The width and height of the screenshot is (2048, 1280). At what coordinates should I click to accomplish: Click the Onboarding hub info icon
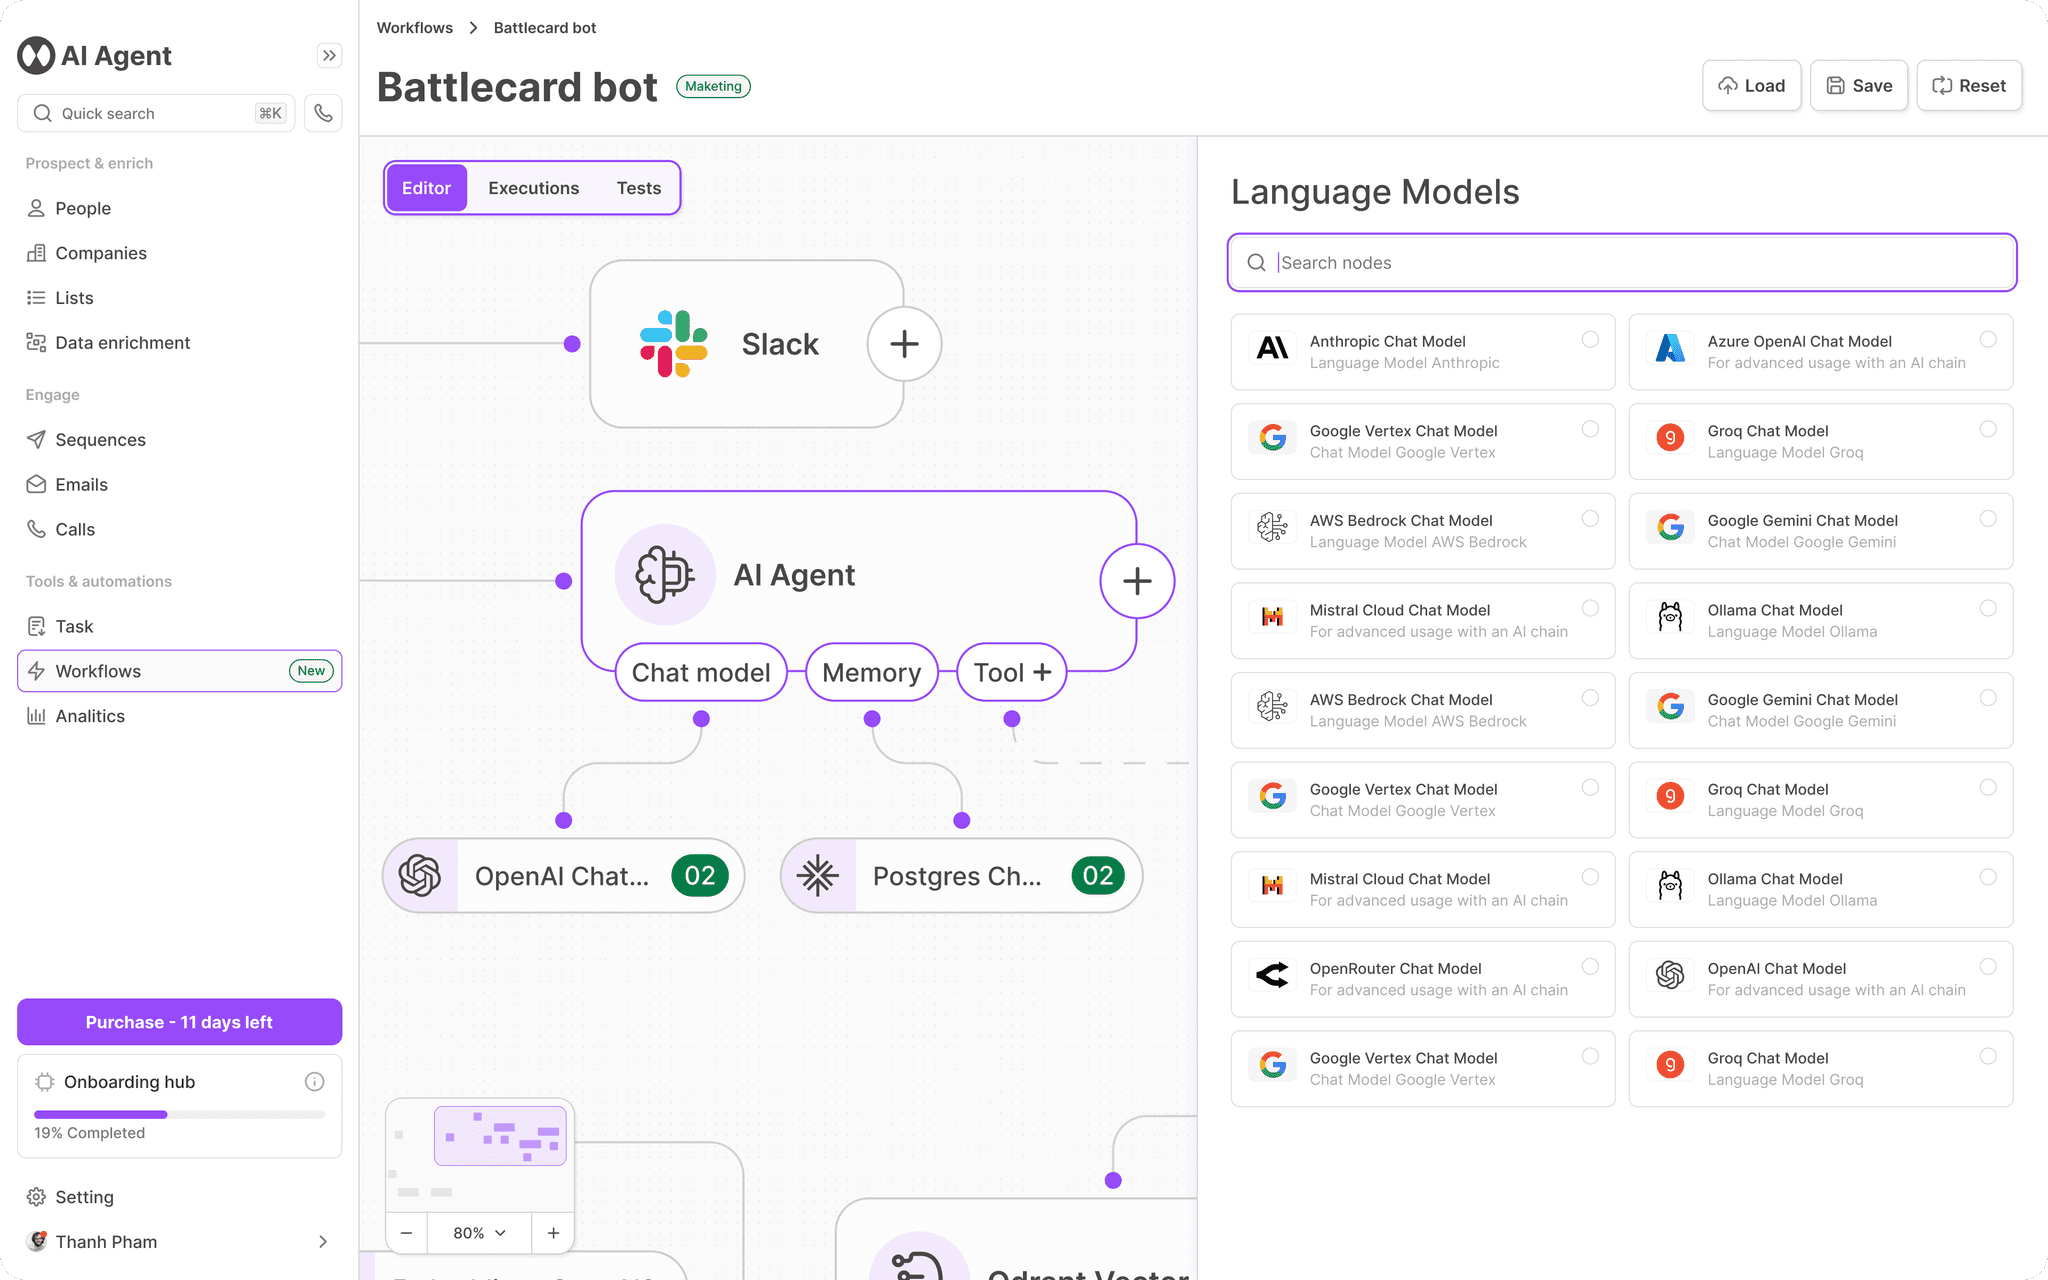314,1081
